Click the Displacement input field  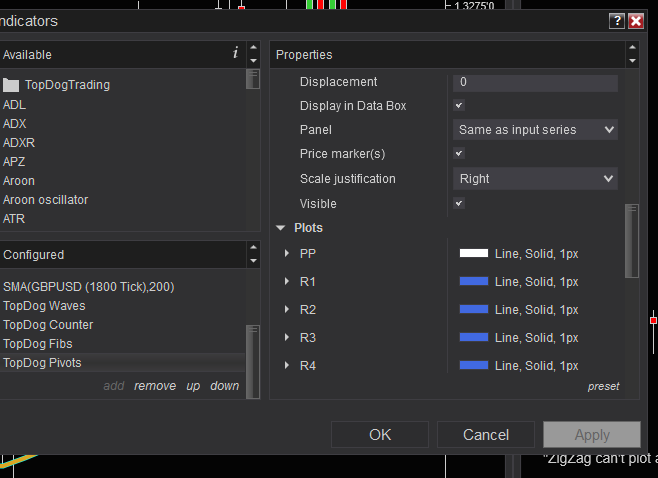(535, 82)
